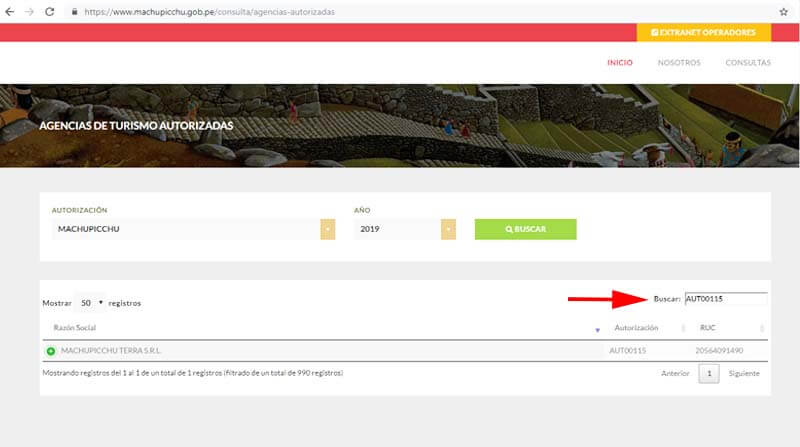
Task: Open the NOSOTROS menu item
Action: click(x=679, y=63)
